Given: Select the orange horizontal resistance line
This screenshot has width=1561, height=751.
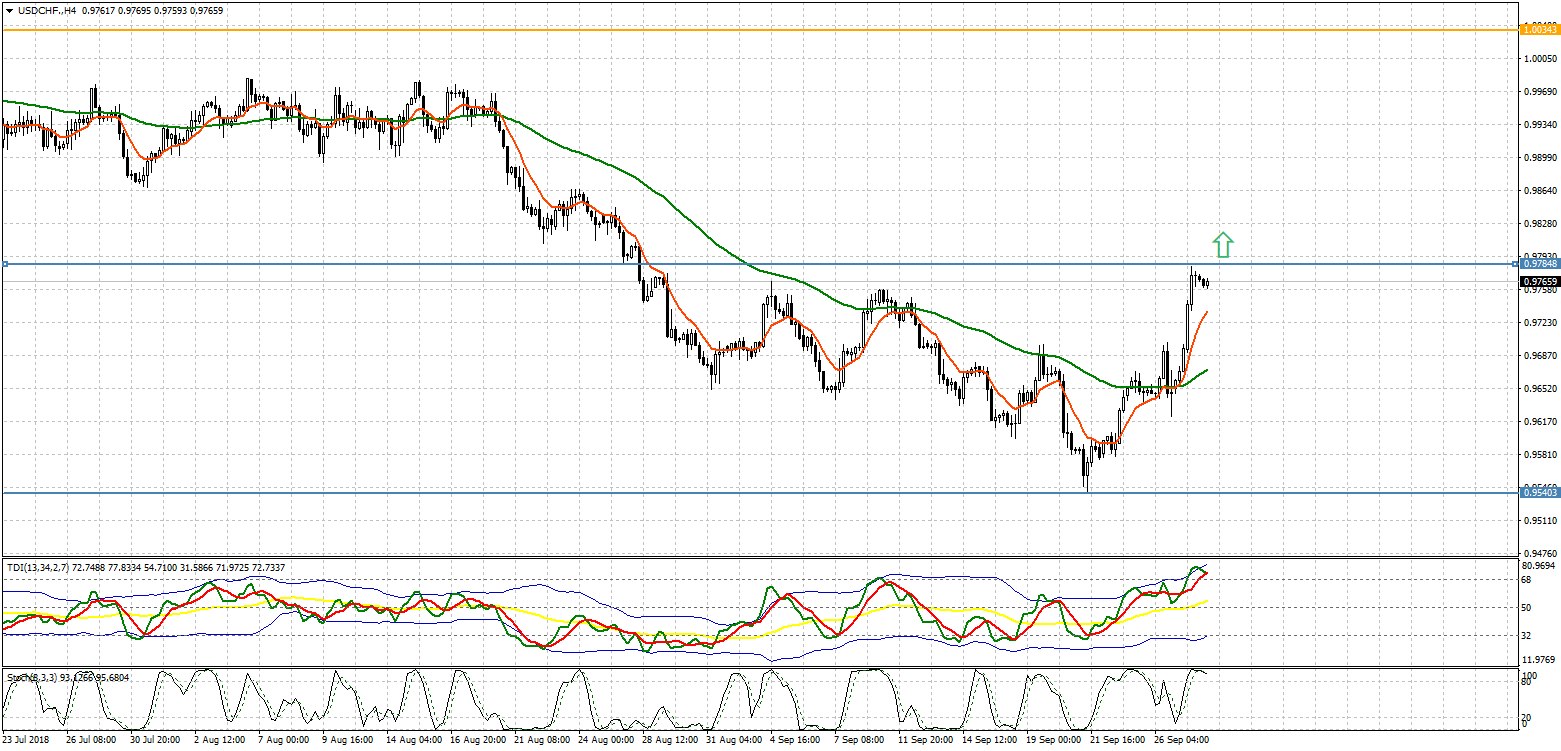Looking at the screenshot, I should (x=700, y=30).
